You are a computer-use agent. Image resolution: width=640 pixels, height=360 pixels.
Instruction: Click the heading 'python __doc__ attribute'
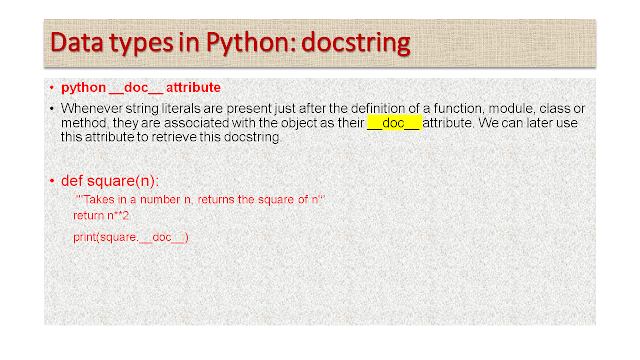[x=141, y=87]
